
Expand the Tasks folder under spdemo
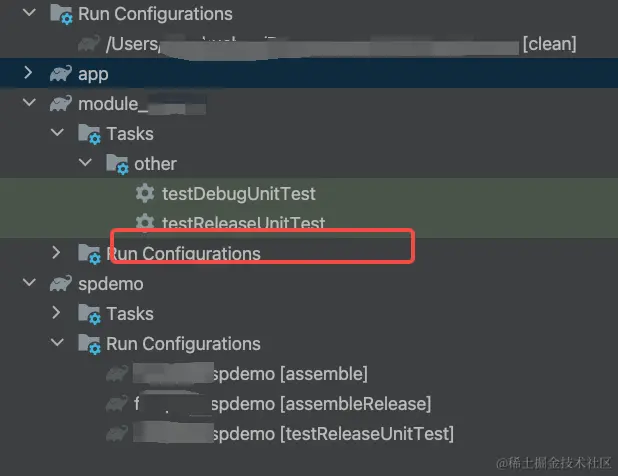(56, 314)
